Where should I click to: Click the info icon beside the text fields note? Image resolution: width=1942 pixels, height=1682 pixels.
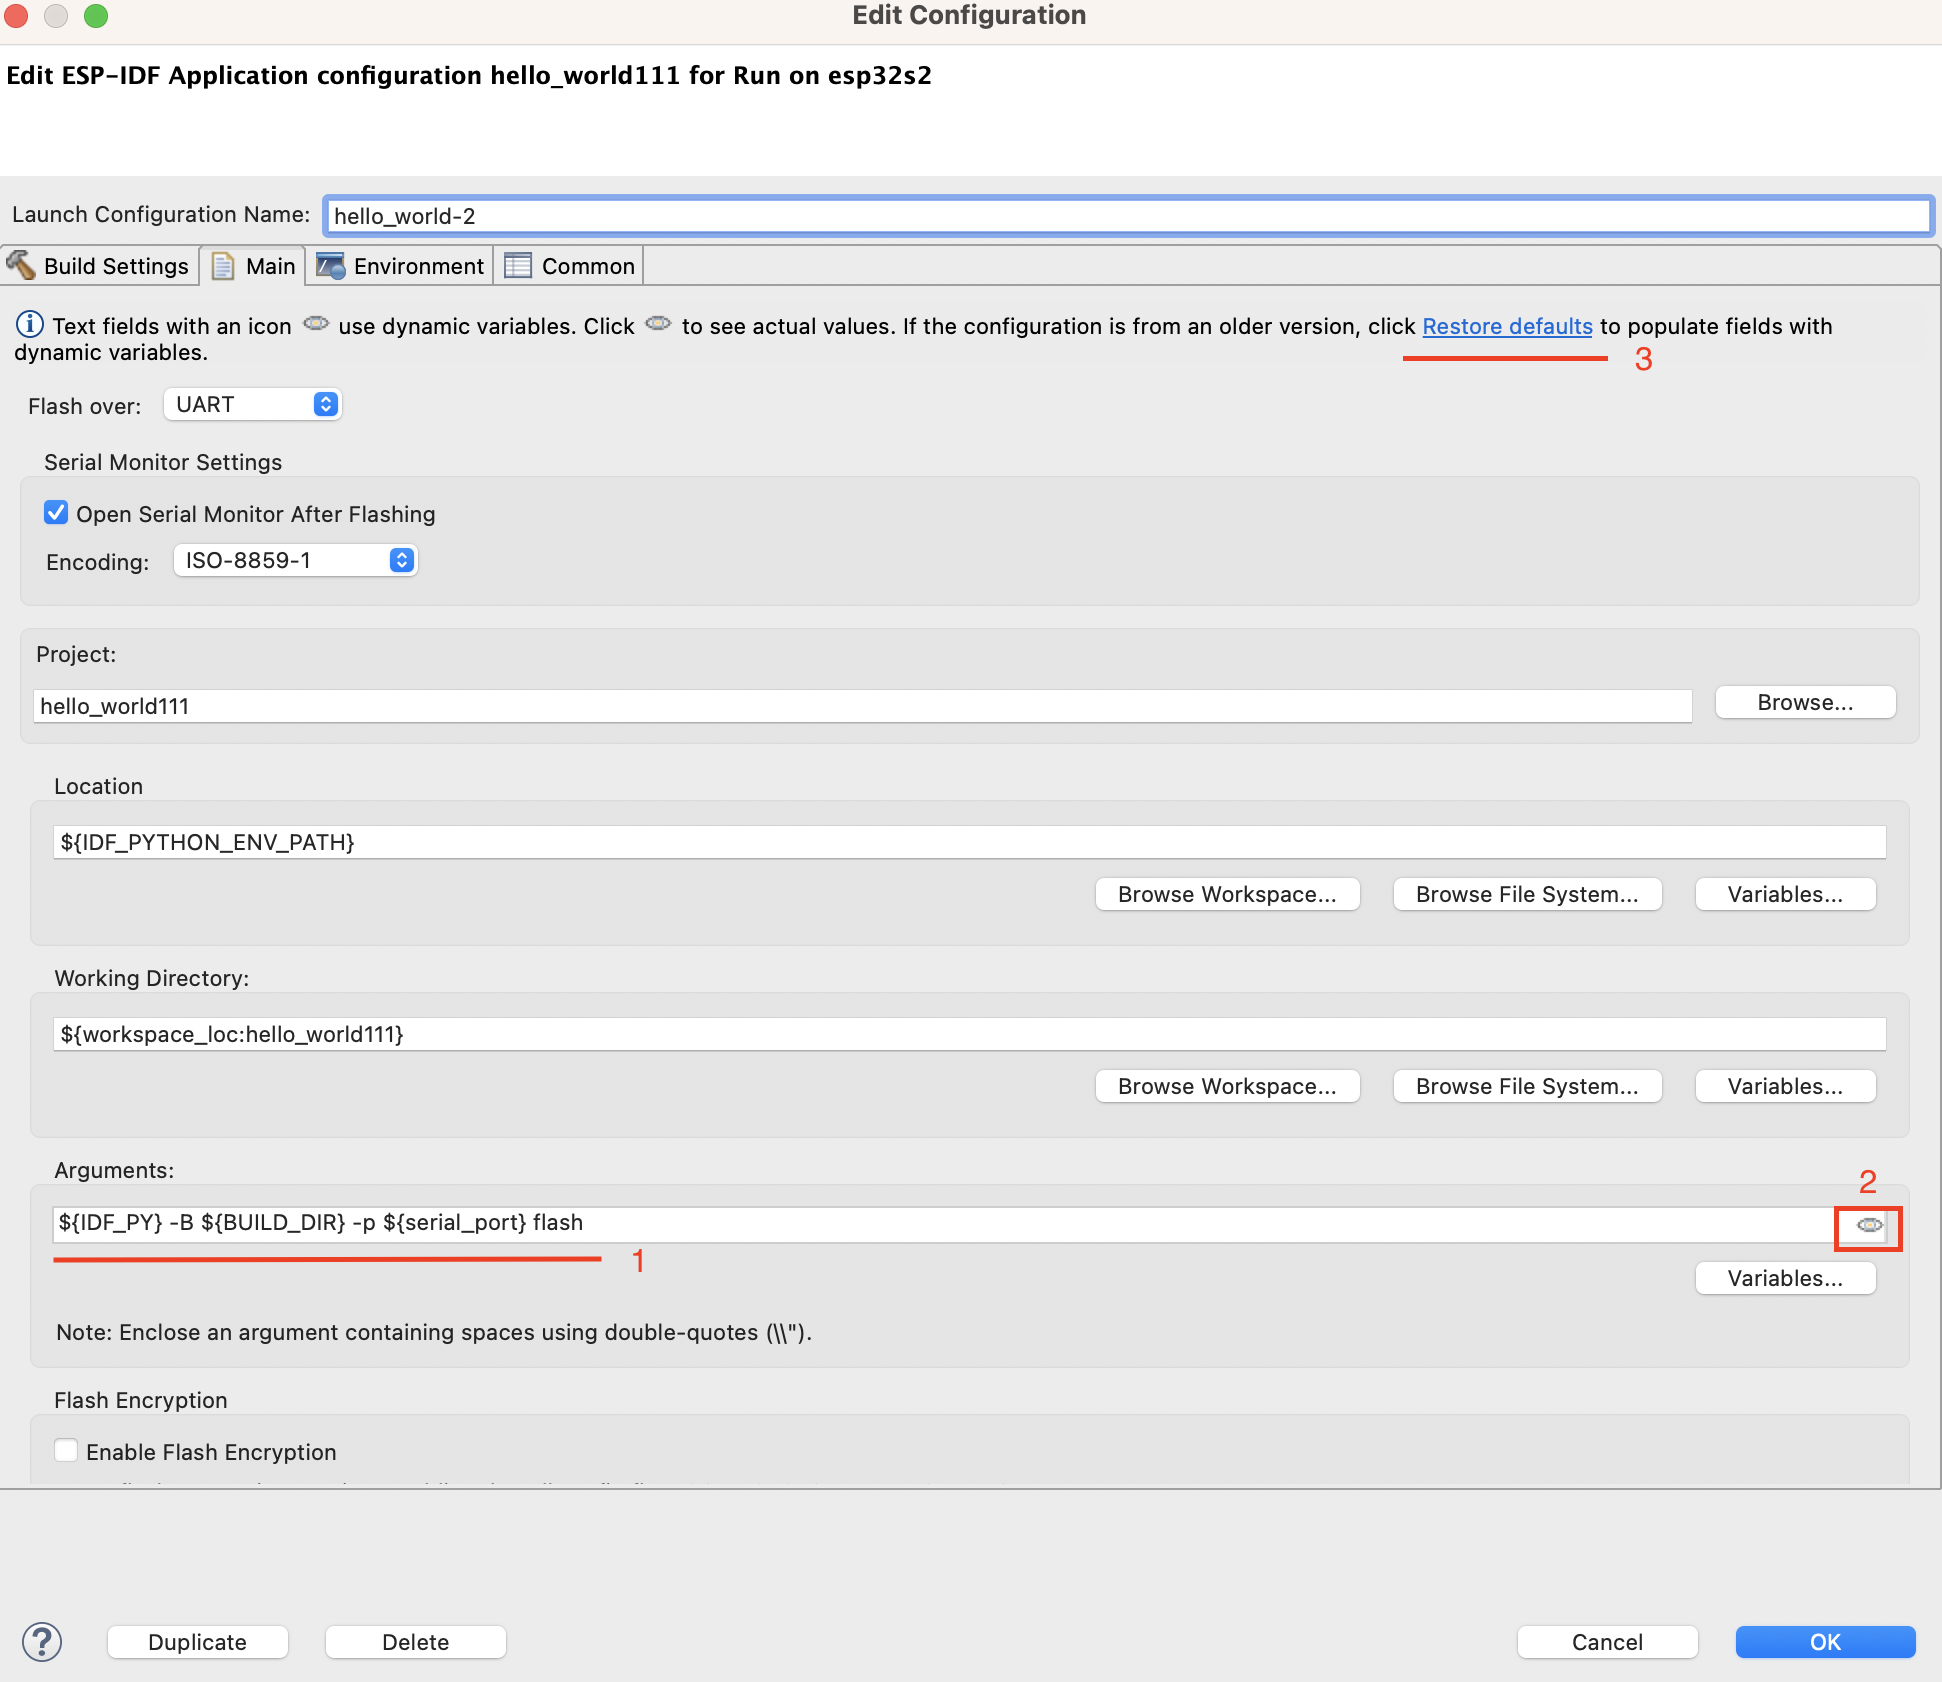pyautogui.click(x=29, y=325)
